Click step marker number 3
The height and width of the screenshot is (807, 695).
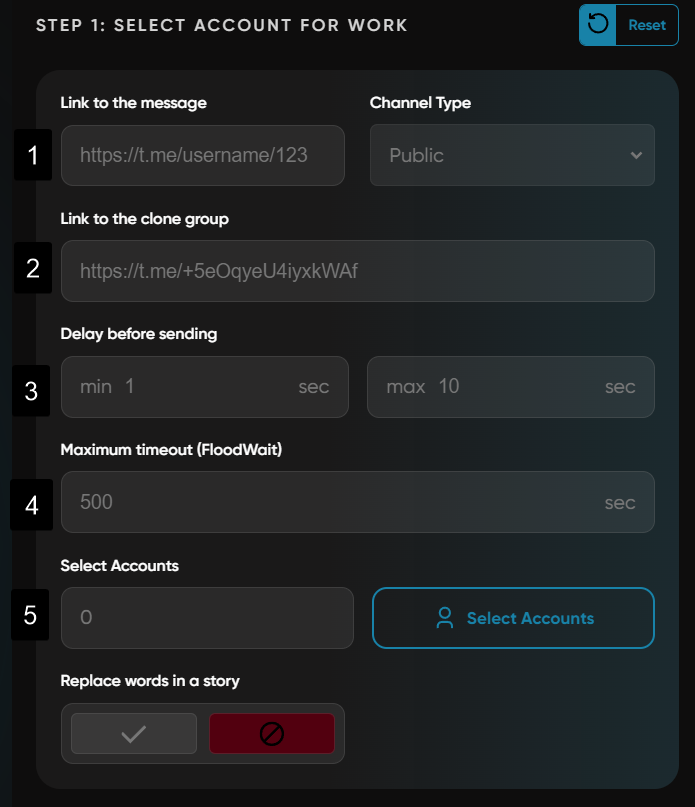(x=31, y=391)
